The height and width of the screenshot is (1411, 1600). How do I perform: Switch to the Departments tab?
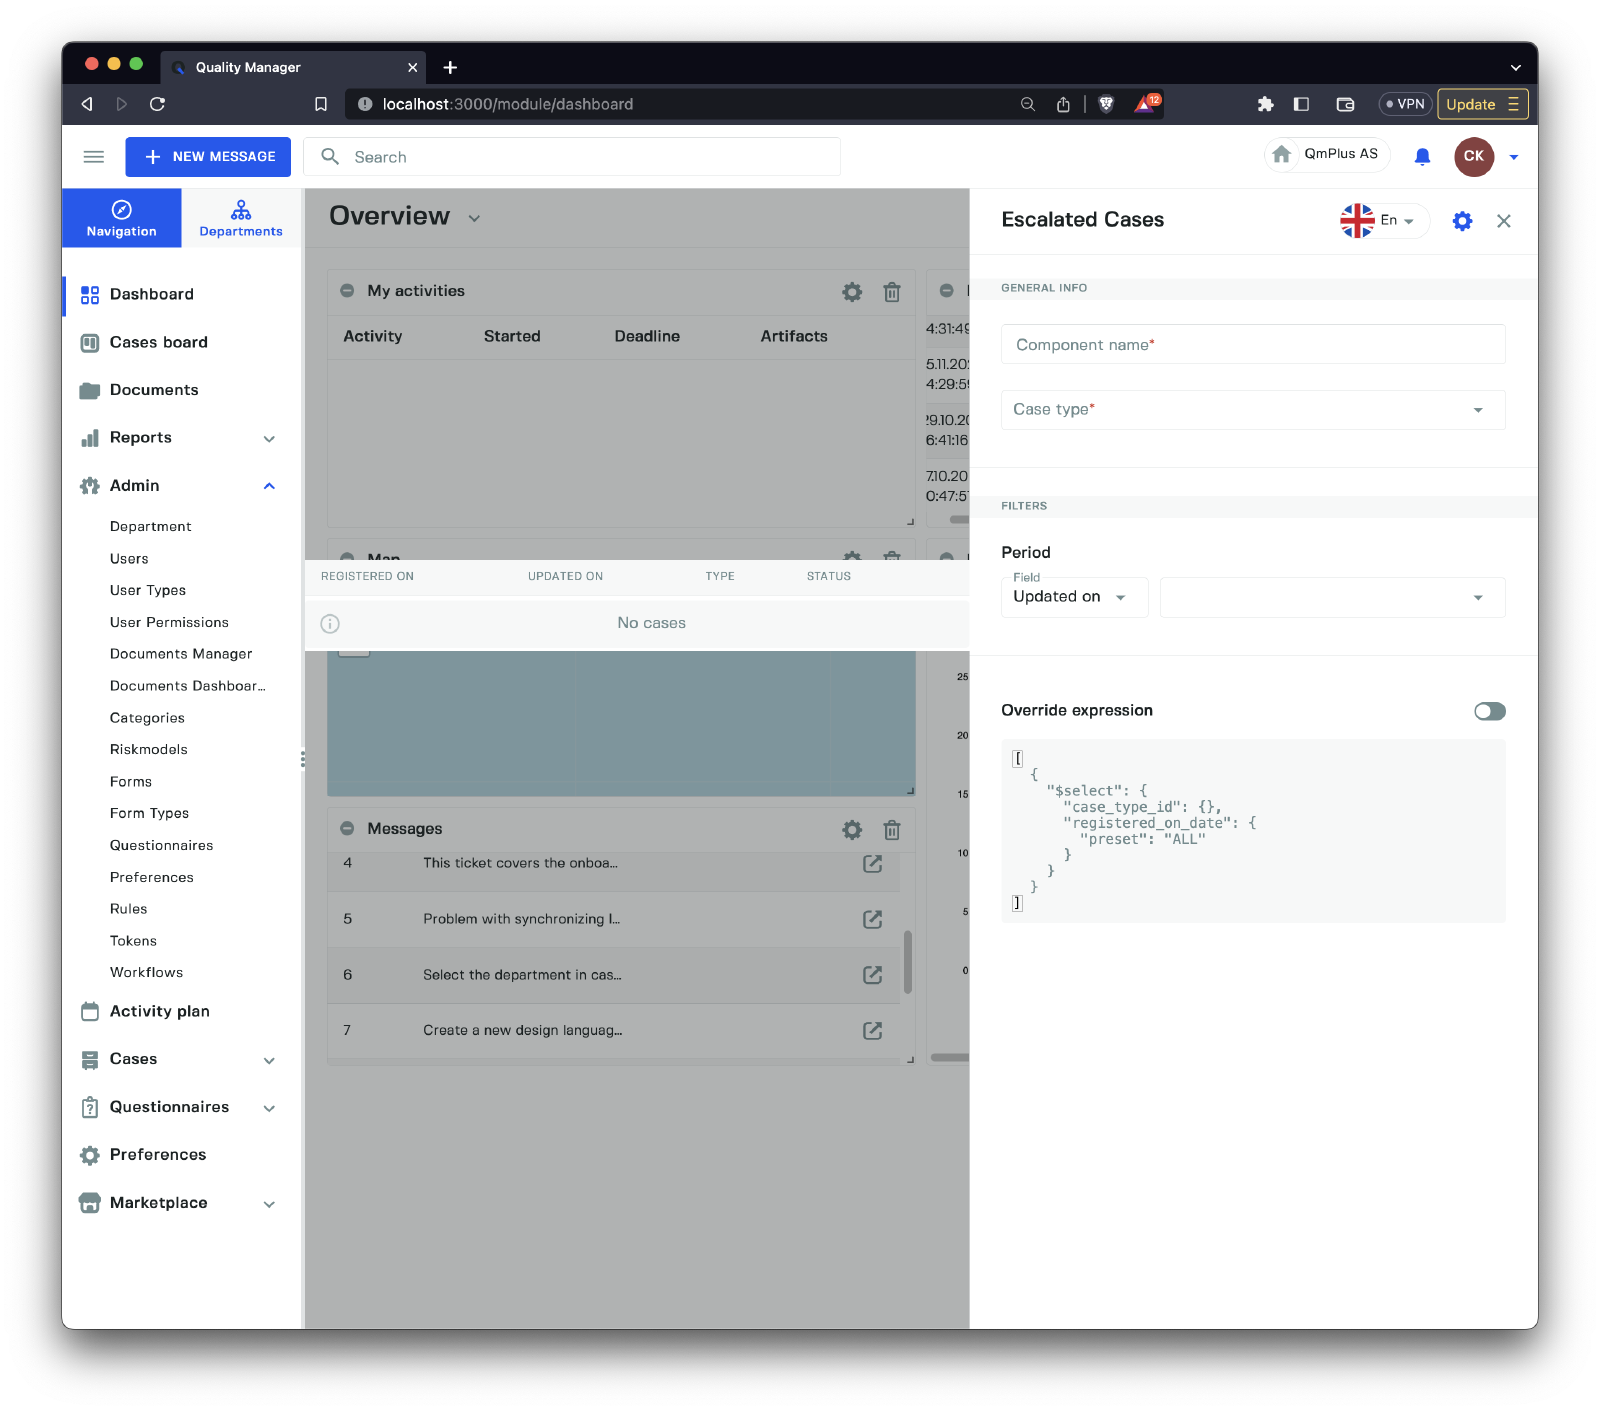tap(241, 218)
